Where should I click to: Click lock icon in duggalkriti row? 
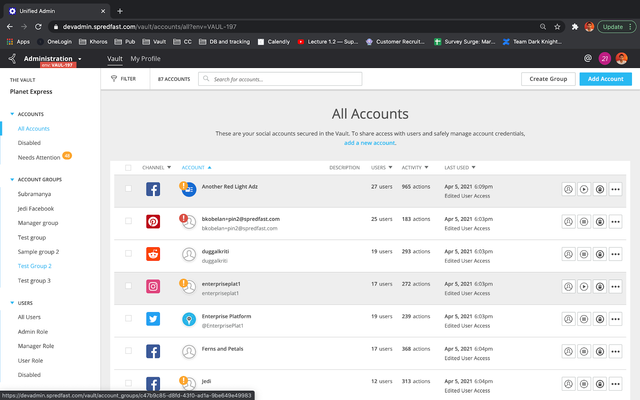coord(600,254)
